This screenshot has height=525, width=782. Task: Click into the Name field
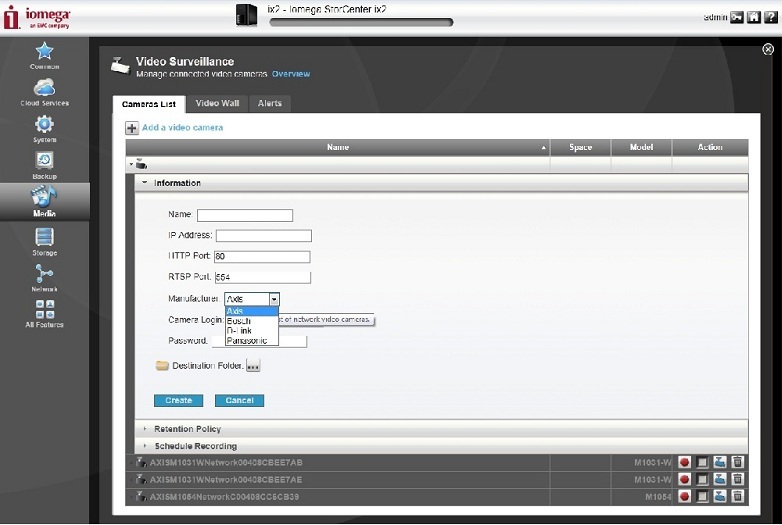click(245, 215)
